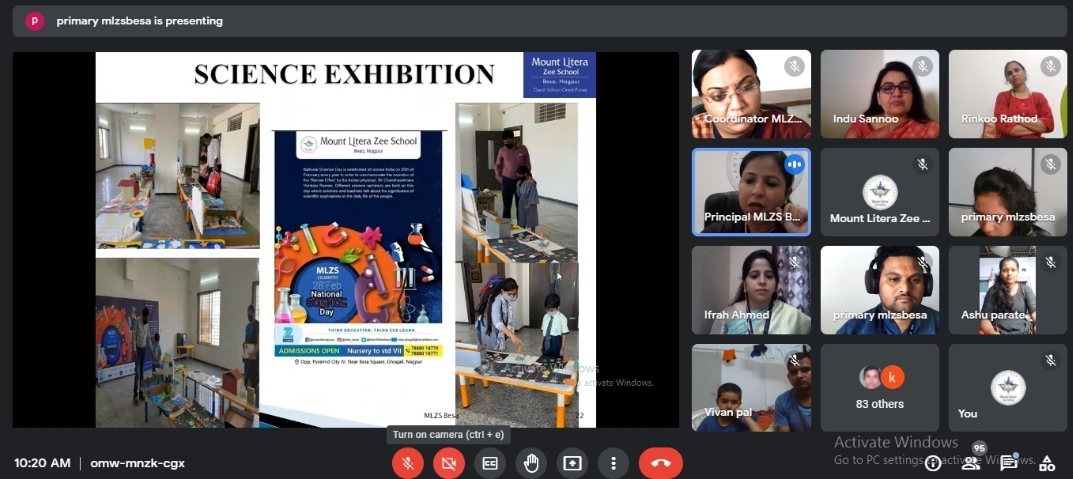The height and width of the screenshot is (479, 1073).
Task: Click the muted mic icon on Coordinator's tile
Action: (x=794, y=66)
